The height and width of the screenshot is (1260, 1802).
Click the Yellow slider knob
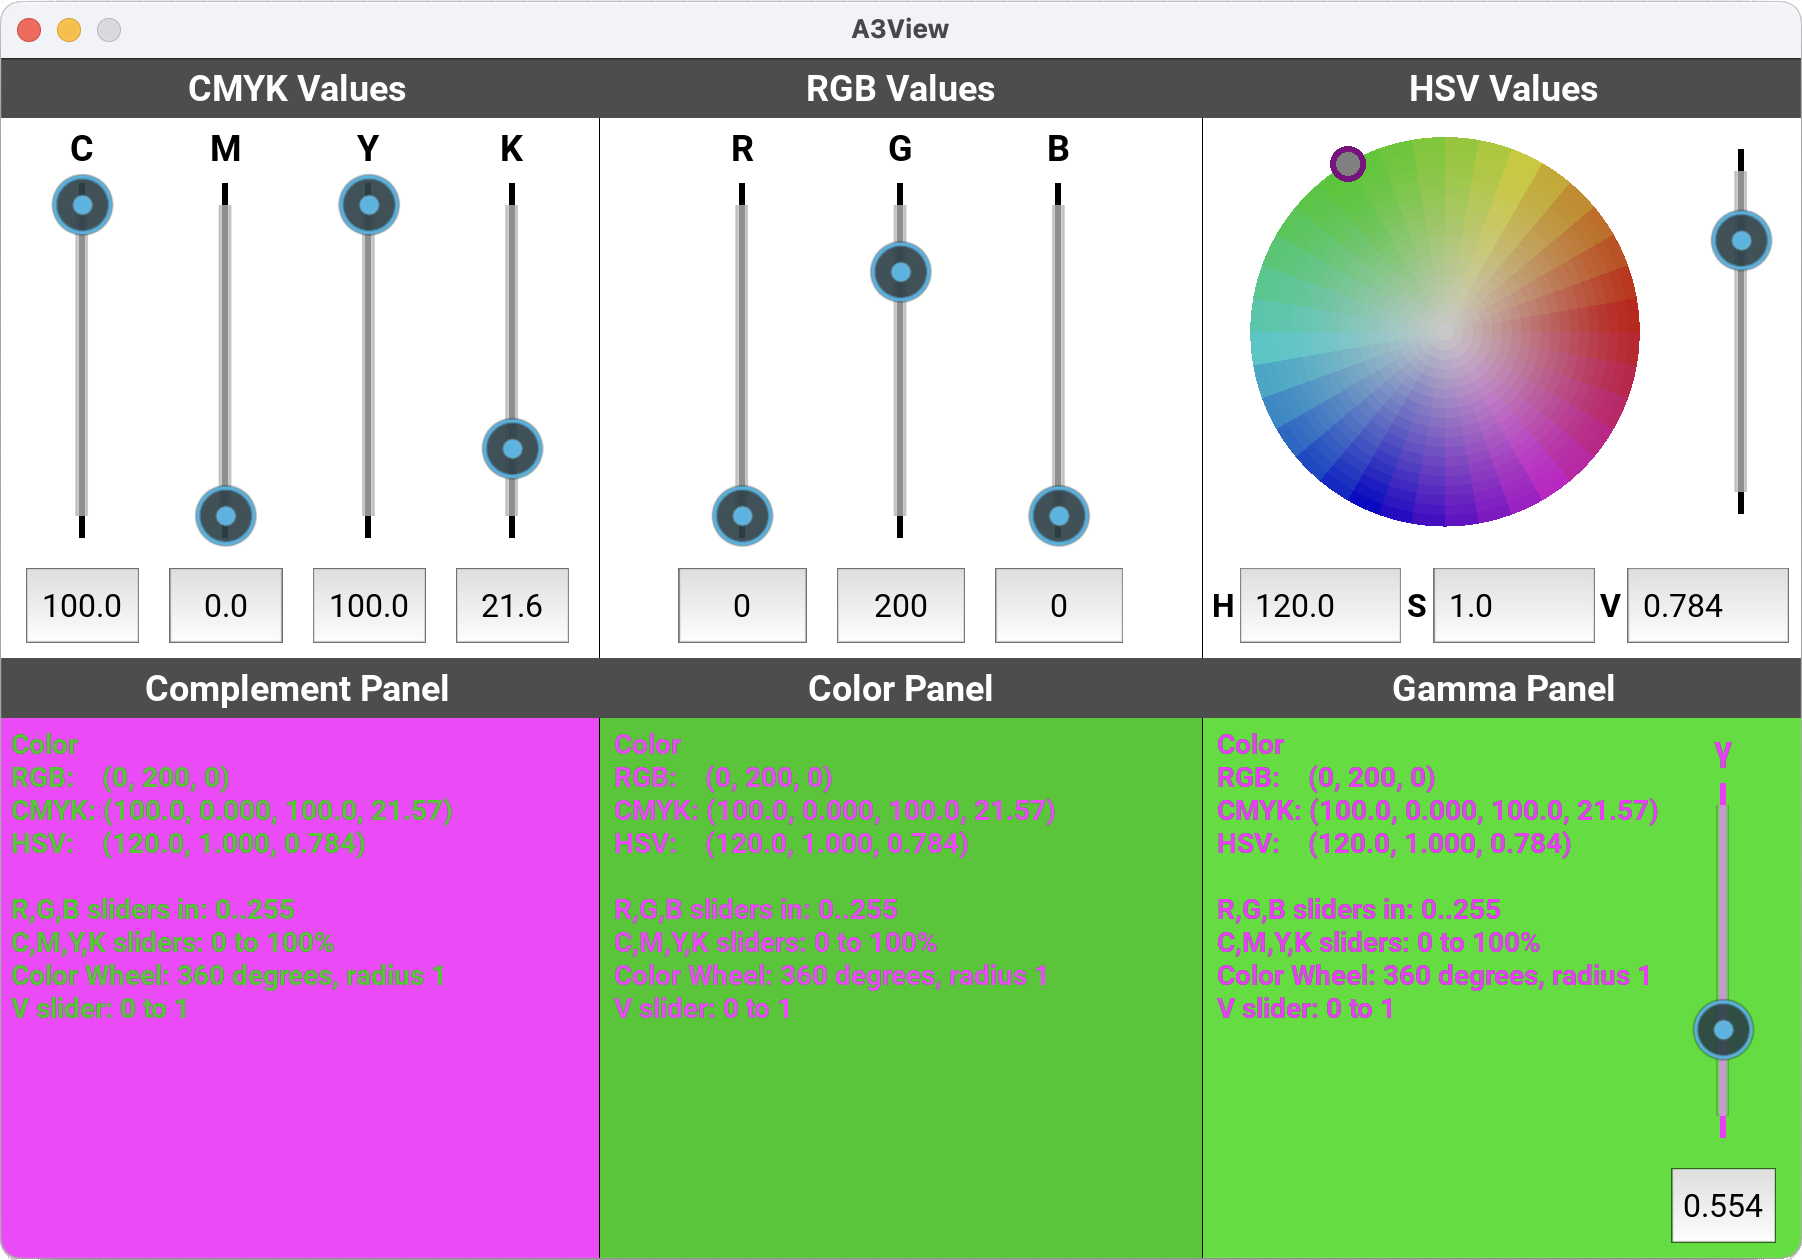pos(369,205)
